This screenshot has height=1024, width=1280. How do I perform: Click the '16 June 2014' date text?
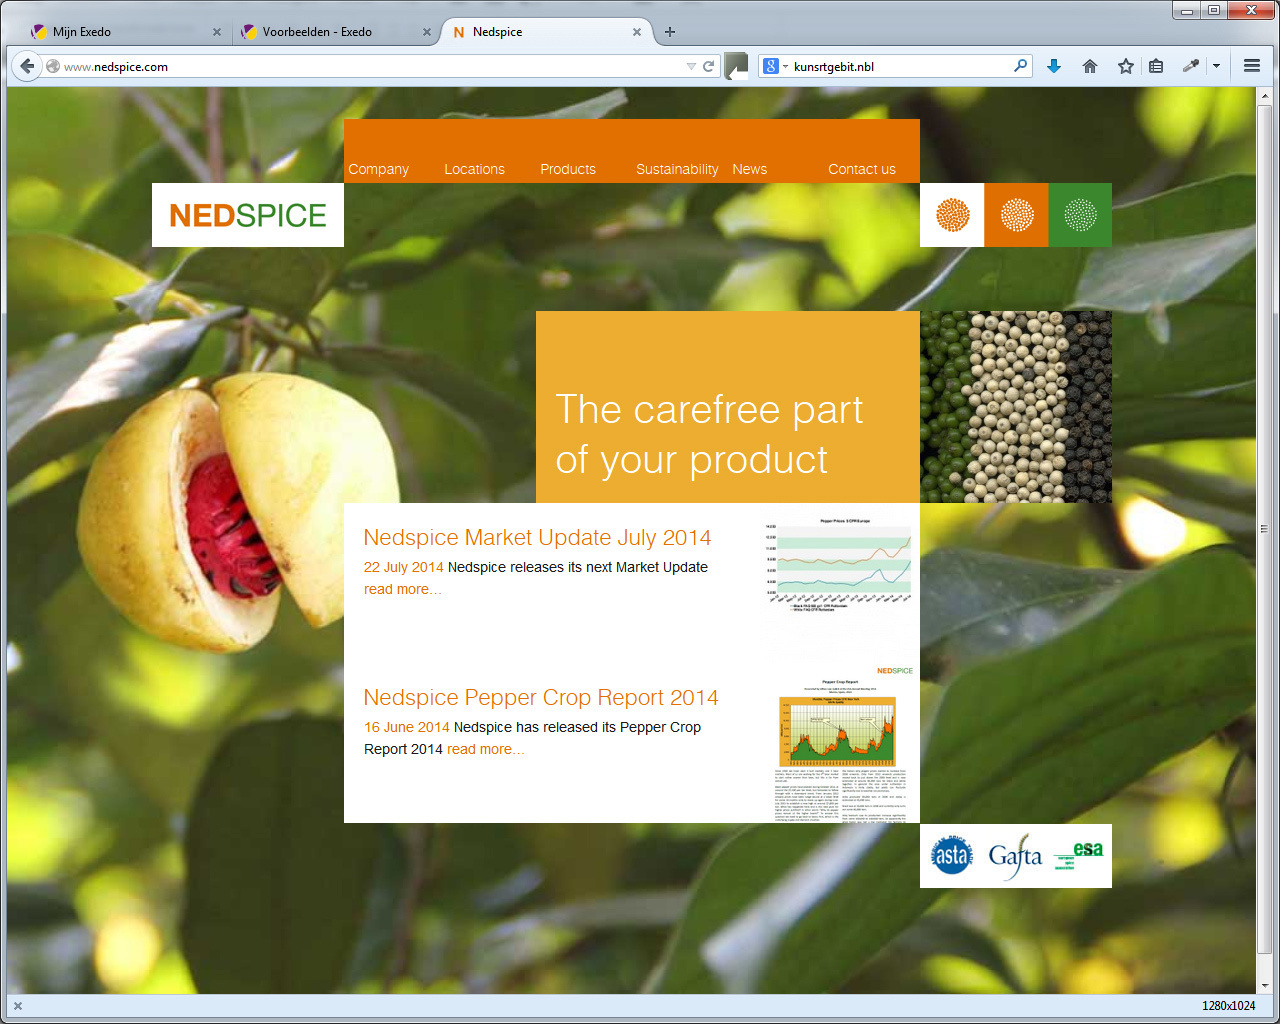(x=406, y=727)
